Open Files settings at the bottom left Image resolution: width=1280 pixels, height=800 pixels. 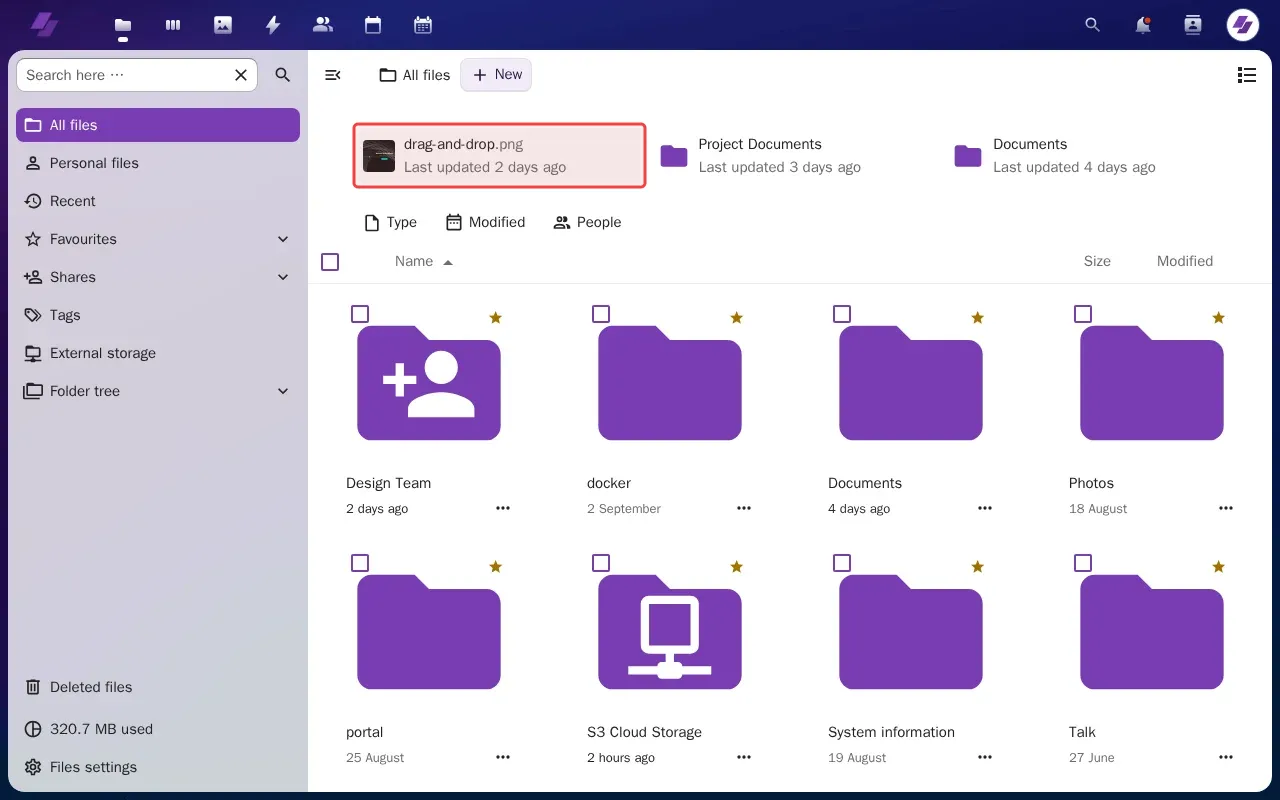click(93, 767)
